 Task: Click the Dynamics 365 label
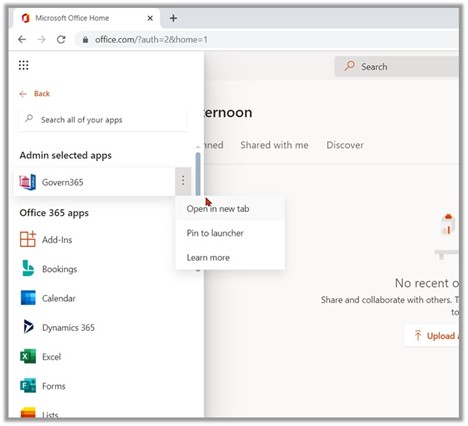point(68,327)
